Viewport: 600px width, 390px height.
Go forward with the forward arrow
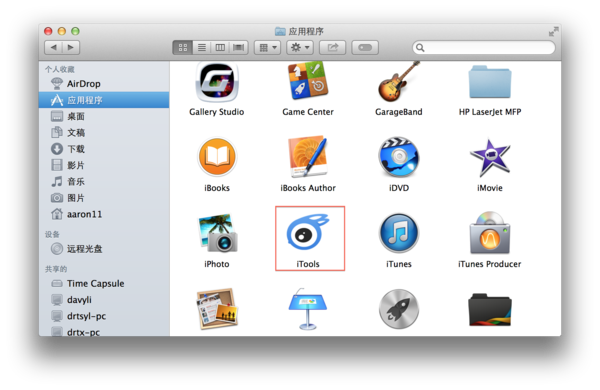pos(71,47)
